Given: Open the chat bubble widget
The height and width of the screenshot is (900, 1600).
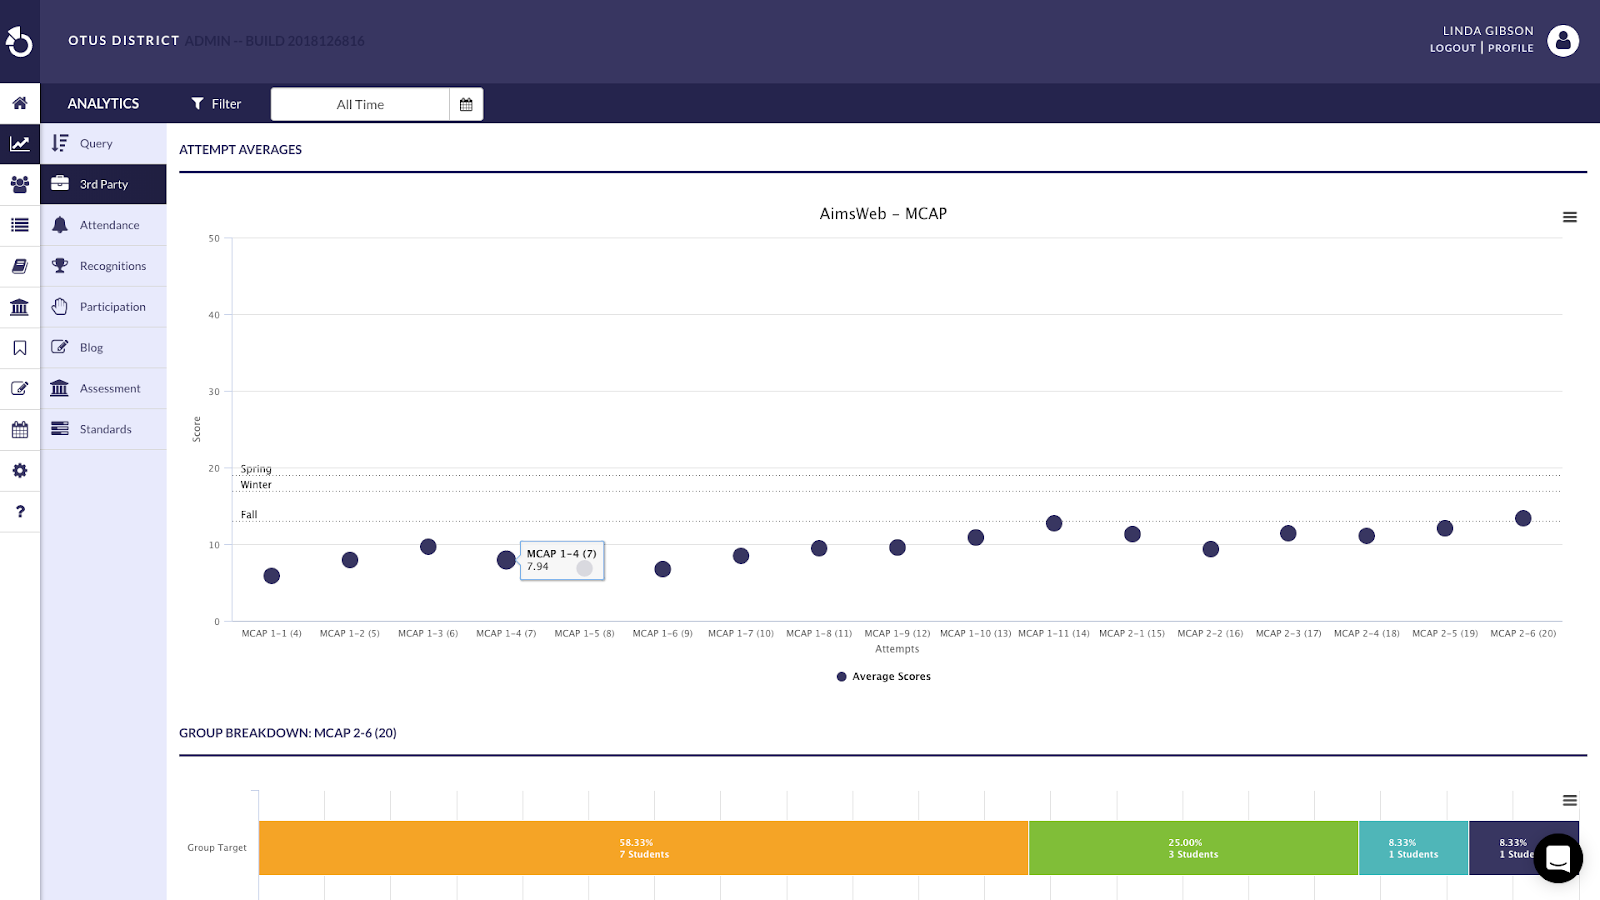Looking at the screenshot, I should [1558, 858].
